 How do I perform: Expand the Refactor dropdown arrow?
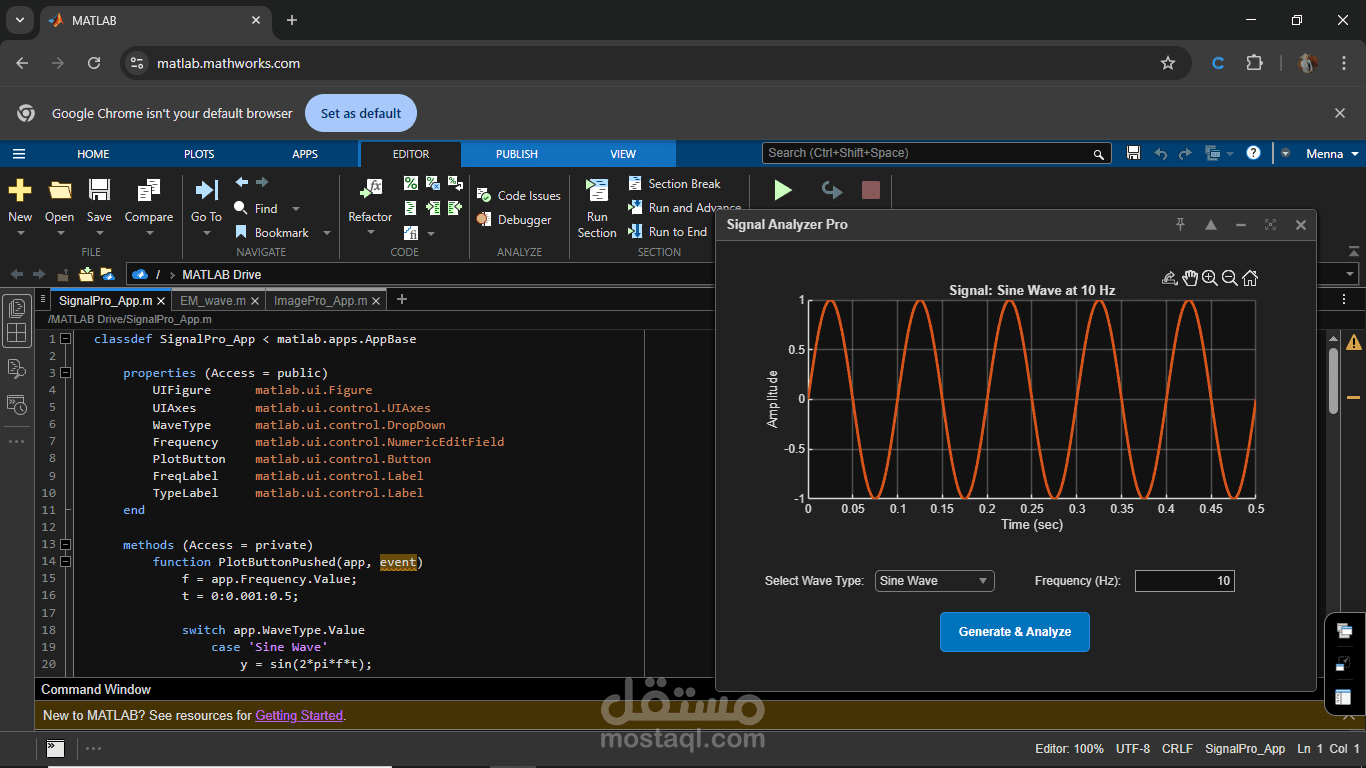370,233
